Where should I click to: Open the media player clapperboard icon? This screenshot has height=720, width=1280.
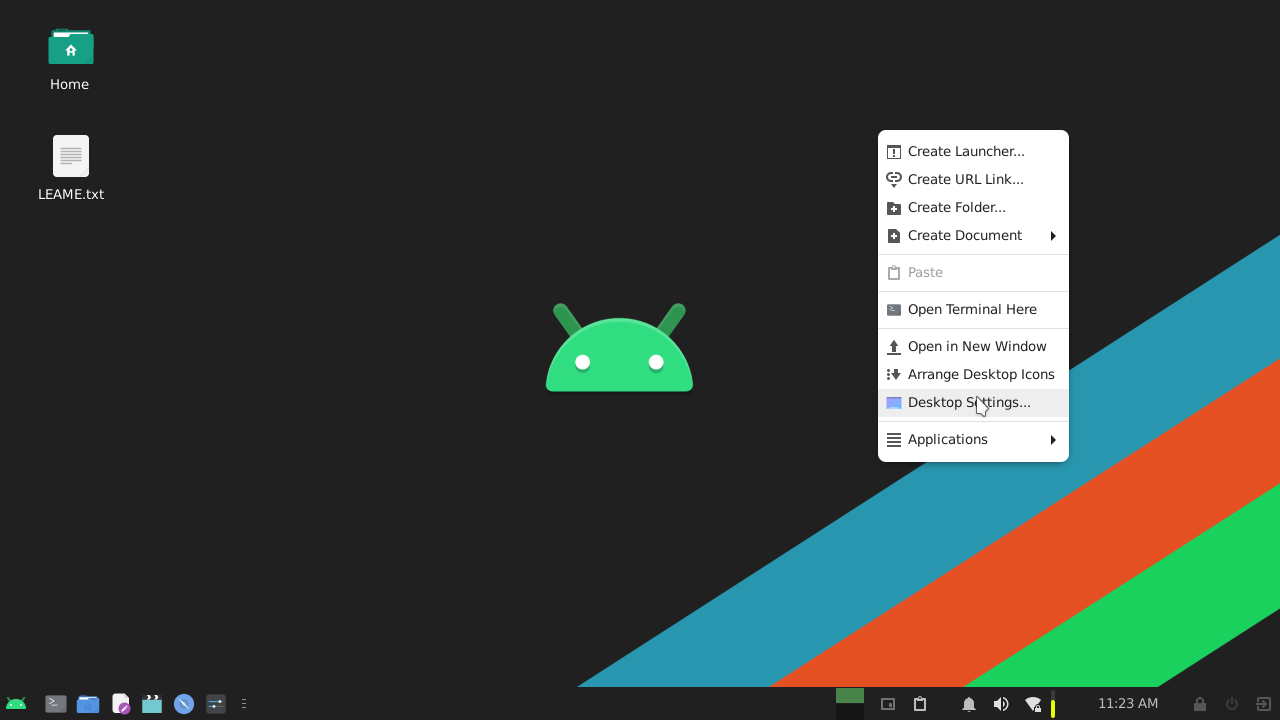coord(152,704)
